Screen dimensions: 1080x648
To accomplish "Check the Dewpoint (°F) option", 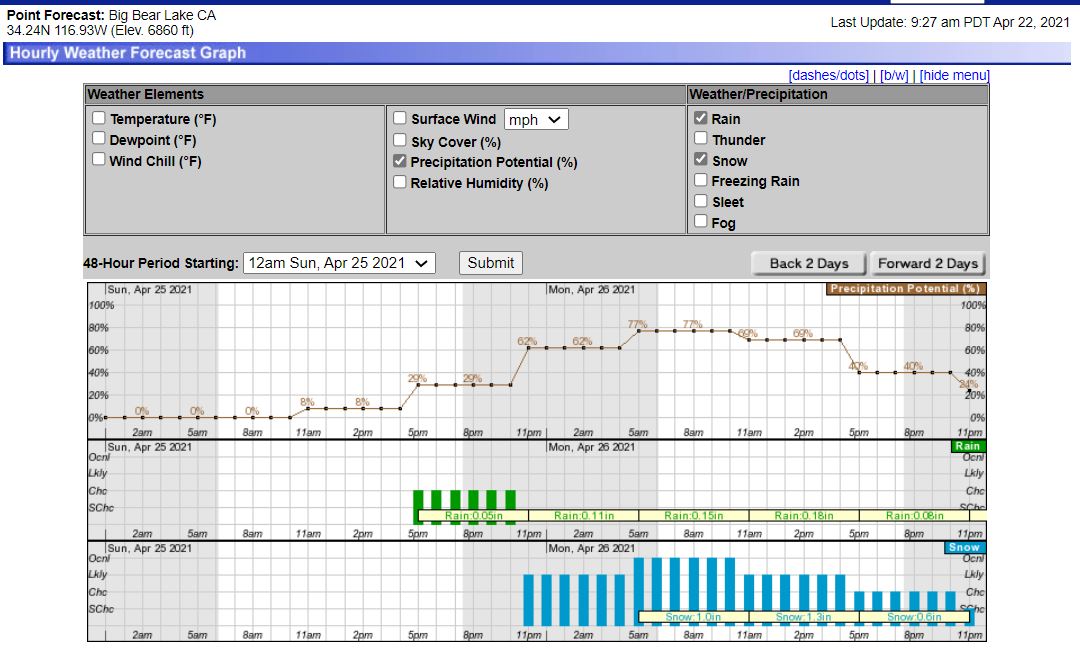I will [99, 139].
